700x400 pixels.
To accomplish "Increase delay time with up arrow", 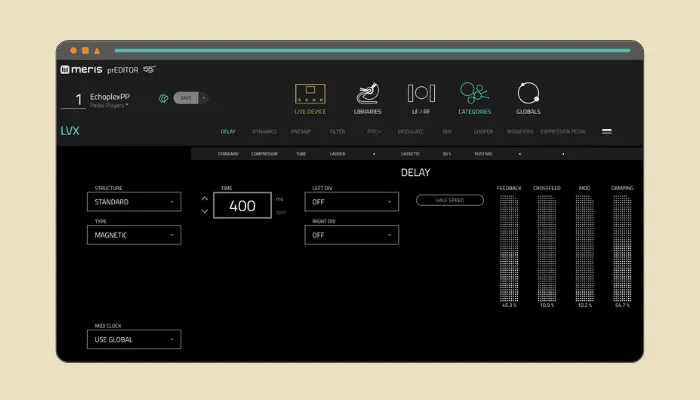I will 204,199.
